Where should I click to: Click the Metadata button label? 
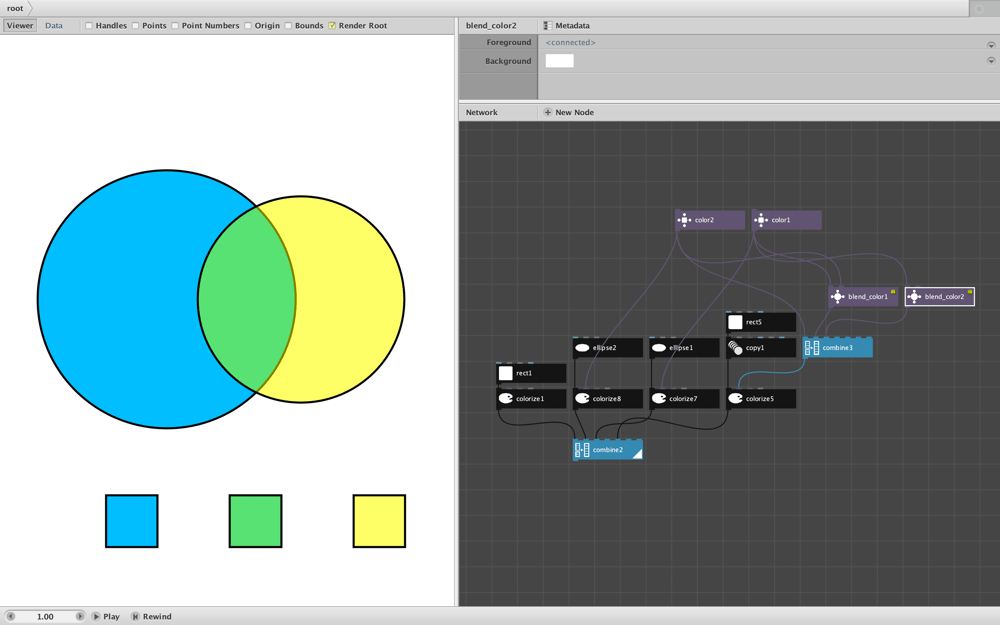click(x=572, y=26)
